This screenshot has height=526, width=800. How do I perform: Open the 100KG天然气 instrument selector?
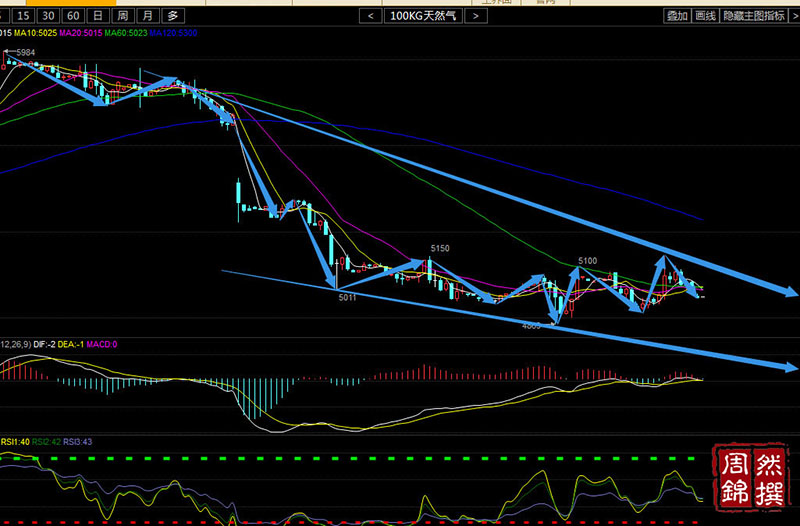point(423,16)
